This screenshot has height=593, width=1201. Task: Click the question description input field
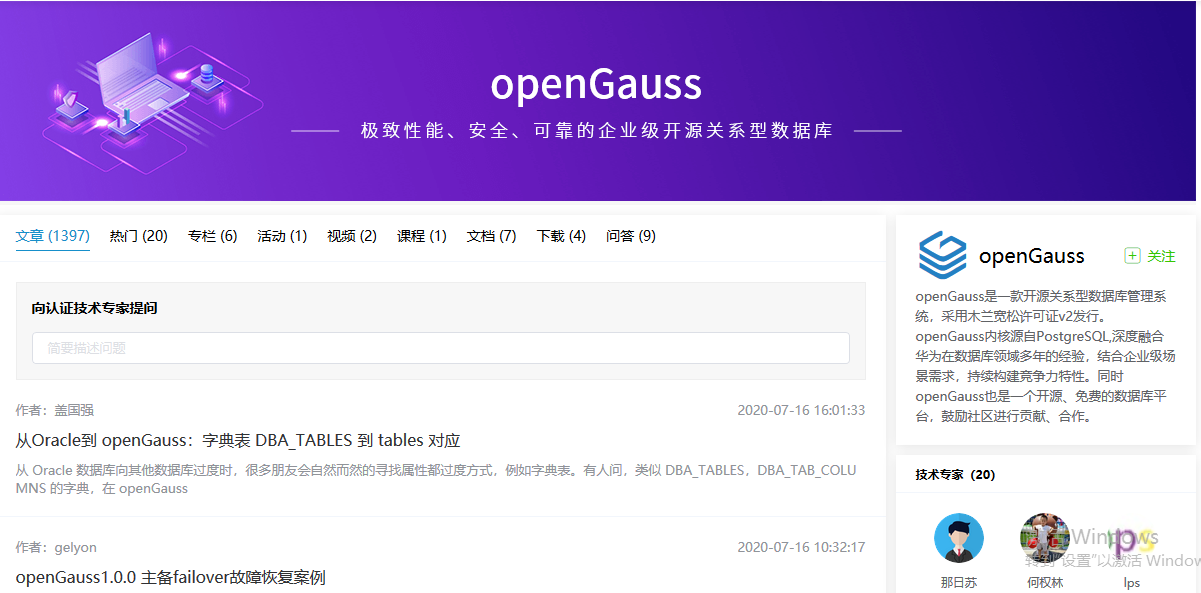pos(441,348)
